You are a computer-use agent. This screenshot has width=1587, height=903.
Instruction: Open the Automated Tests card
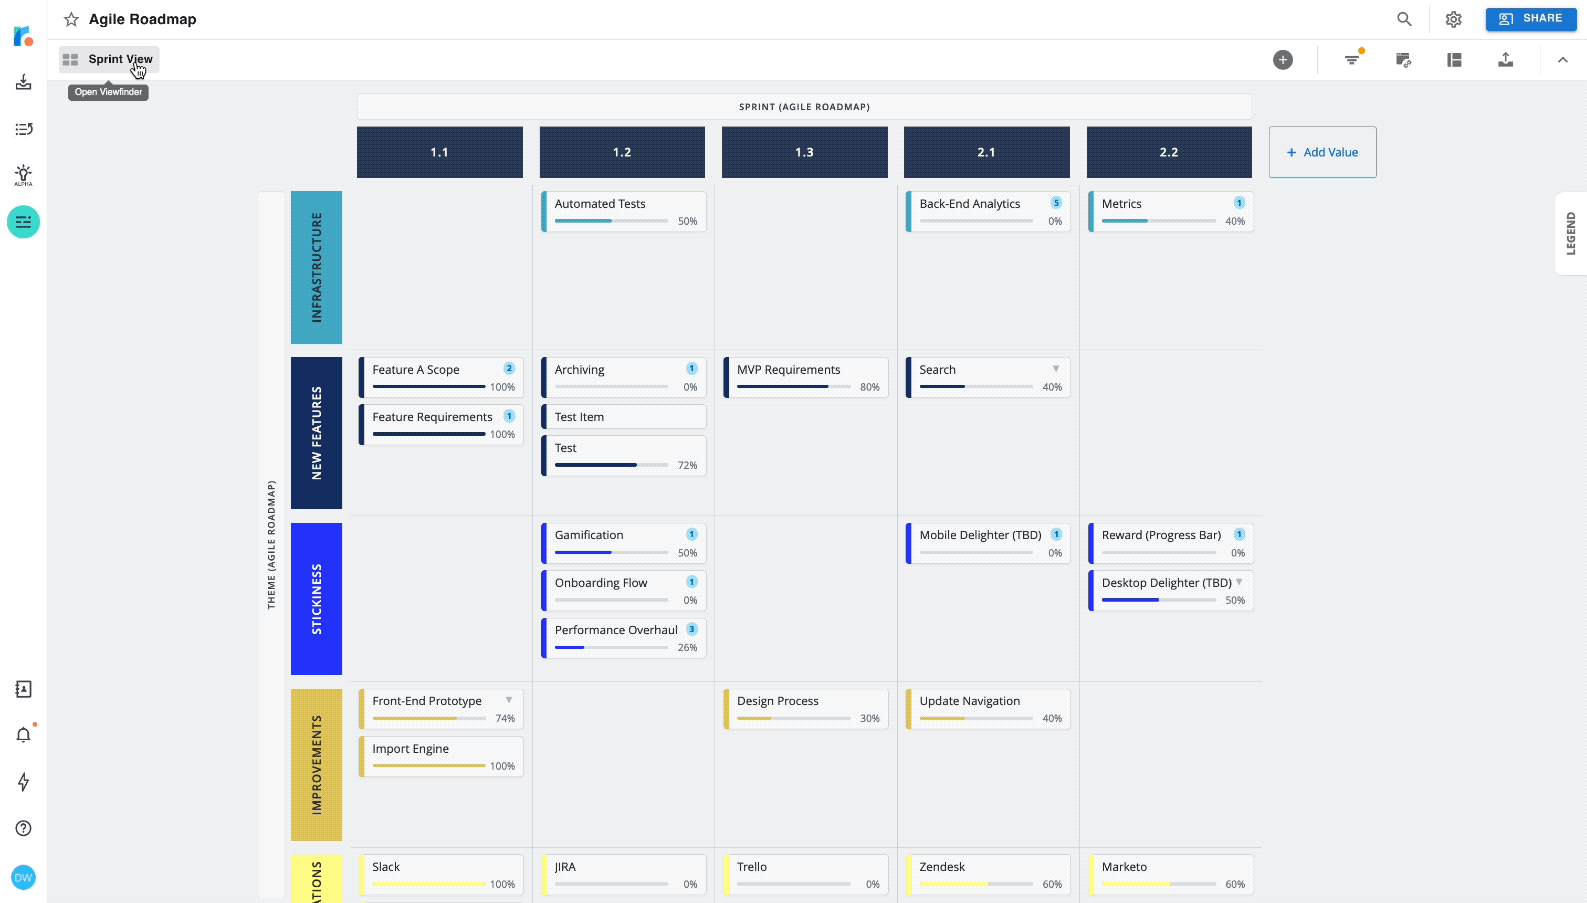[x=624, y=211]
